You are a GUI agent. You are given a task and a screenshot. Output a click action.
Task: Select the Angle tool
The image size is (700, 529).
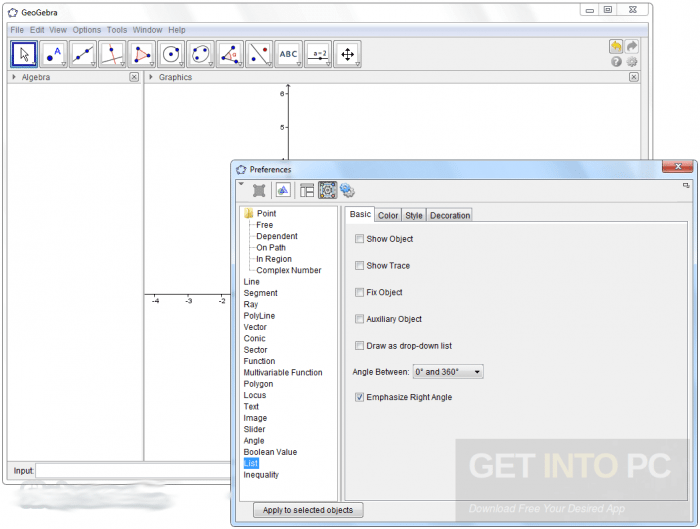click(x=230, y=54)
